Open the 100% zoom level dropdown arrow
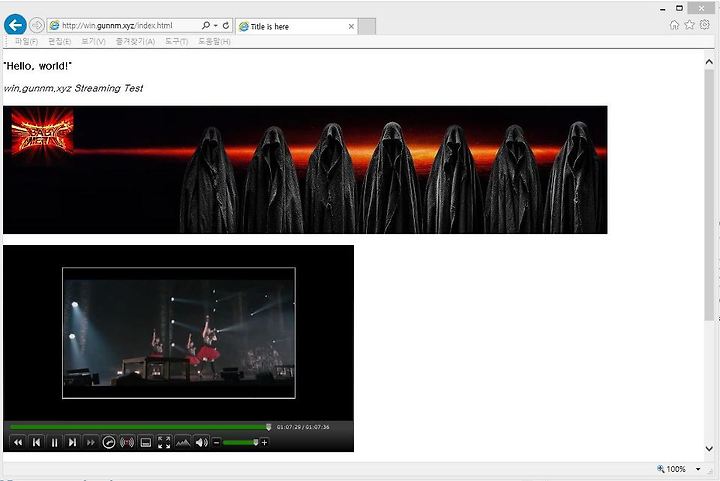The height and width of the screenshot is (481, 720). [x=698, y=469]
